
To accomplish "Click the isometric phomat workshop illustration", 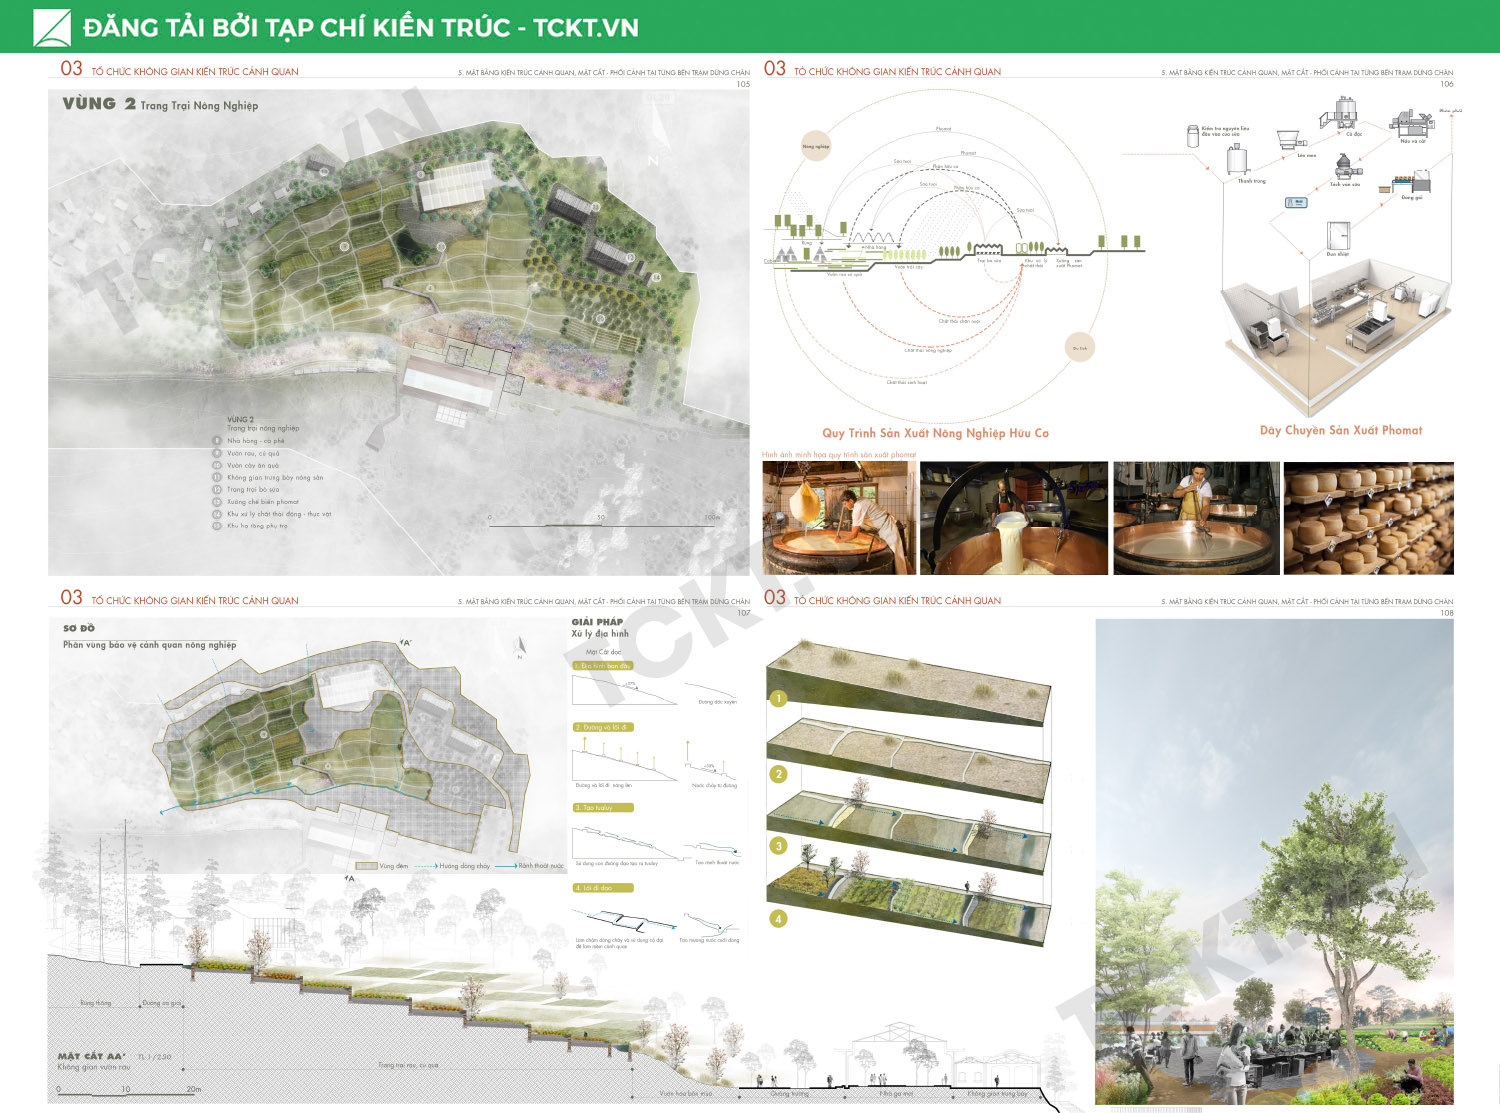I will point(1335,335).
